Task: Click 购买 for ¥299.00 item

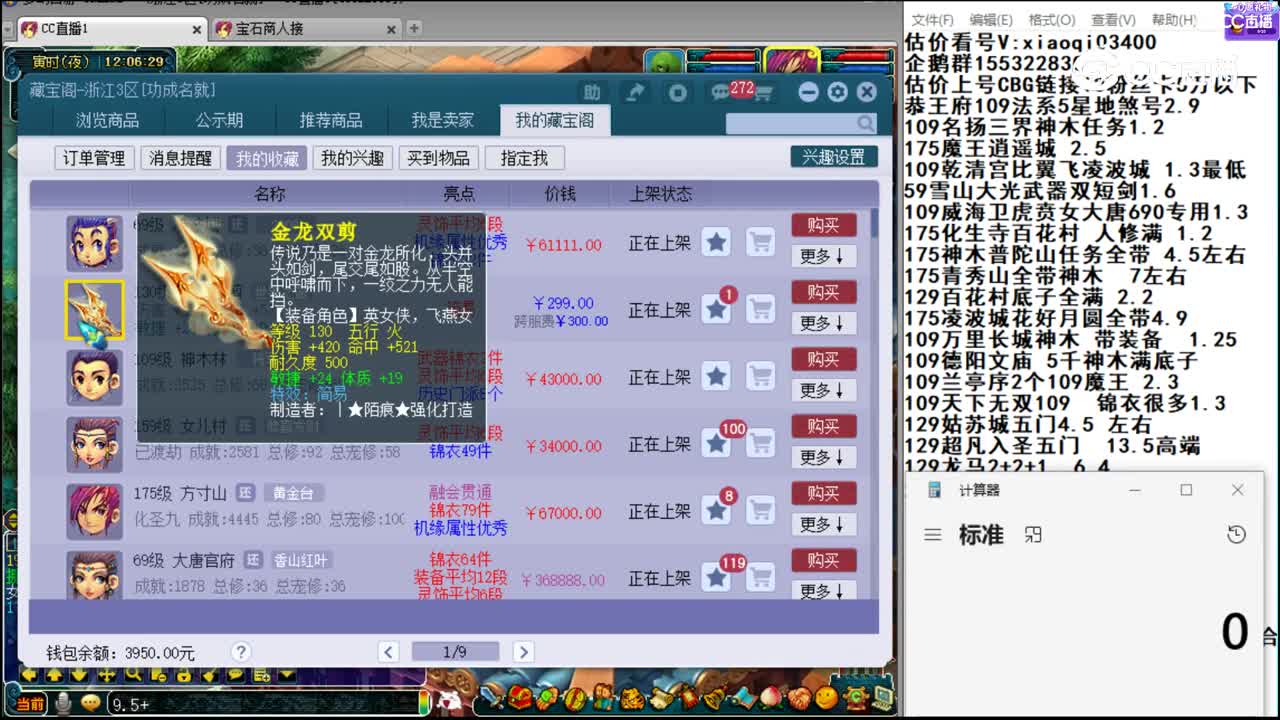Action: click(823, 292)
